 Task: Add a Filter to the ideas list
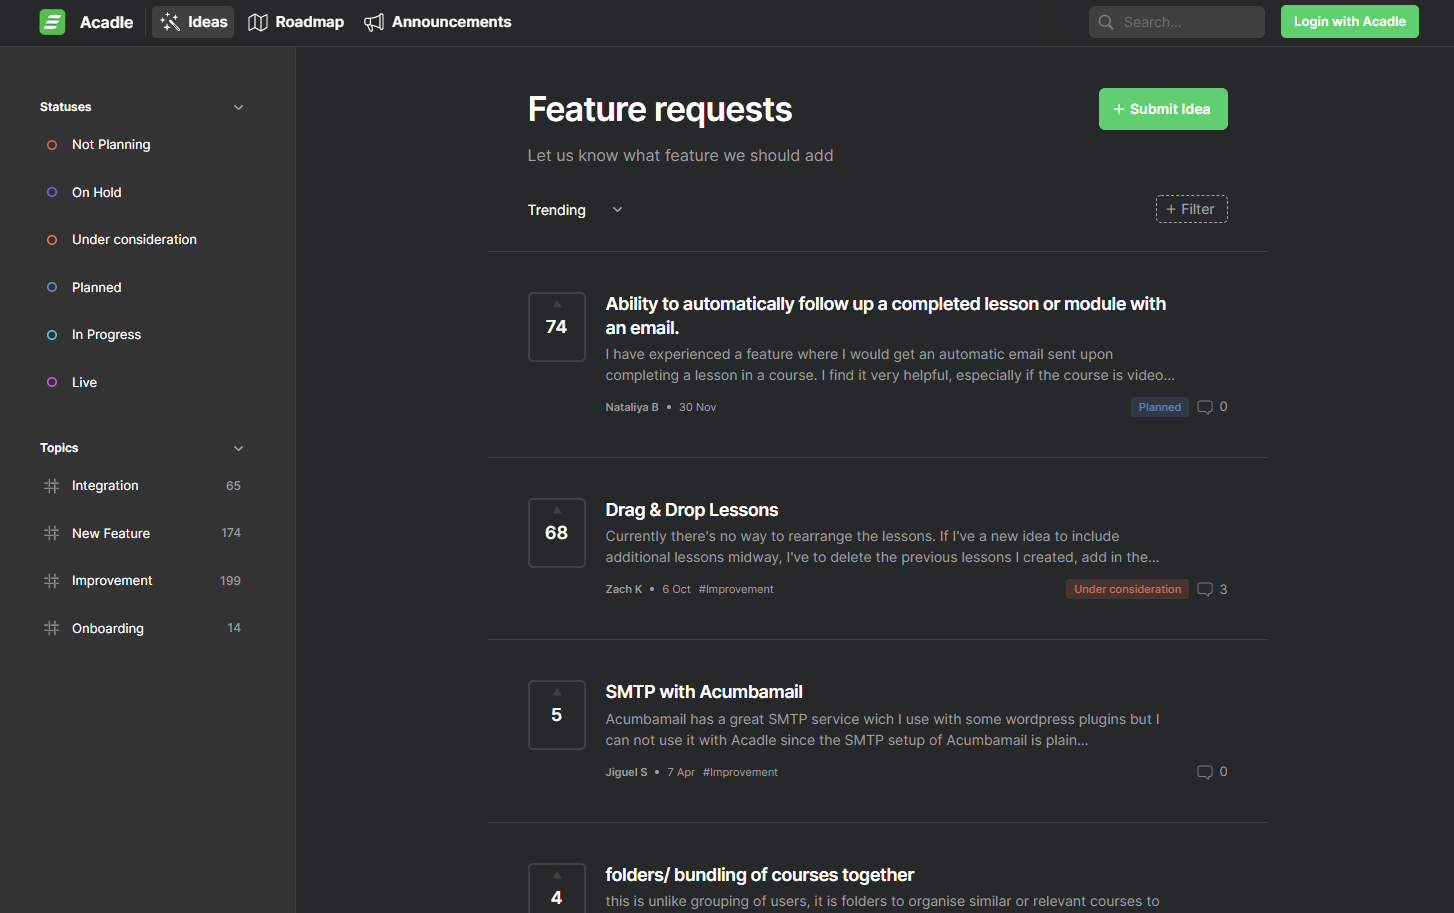point(1192,209)
